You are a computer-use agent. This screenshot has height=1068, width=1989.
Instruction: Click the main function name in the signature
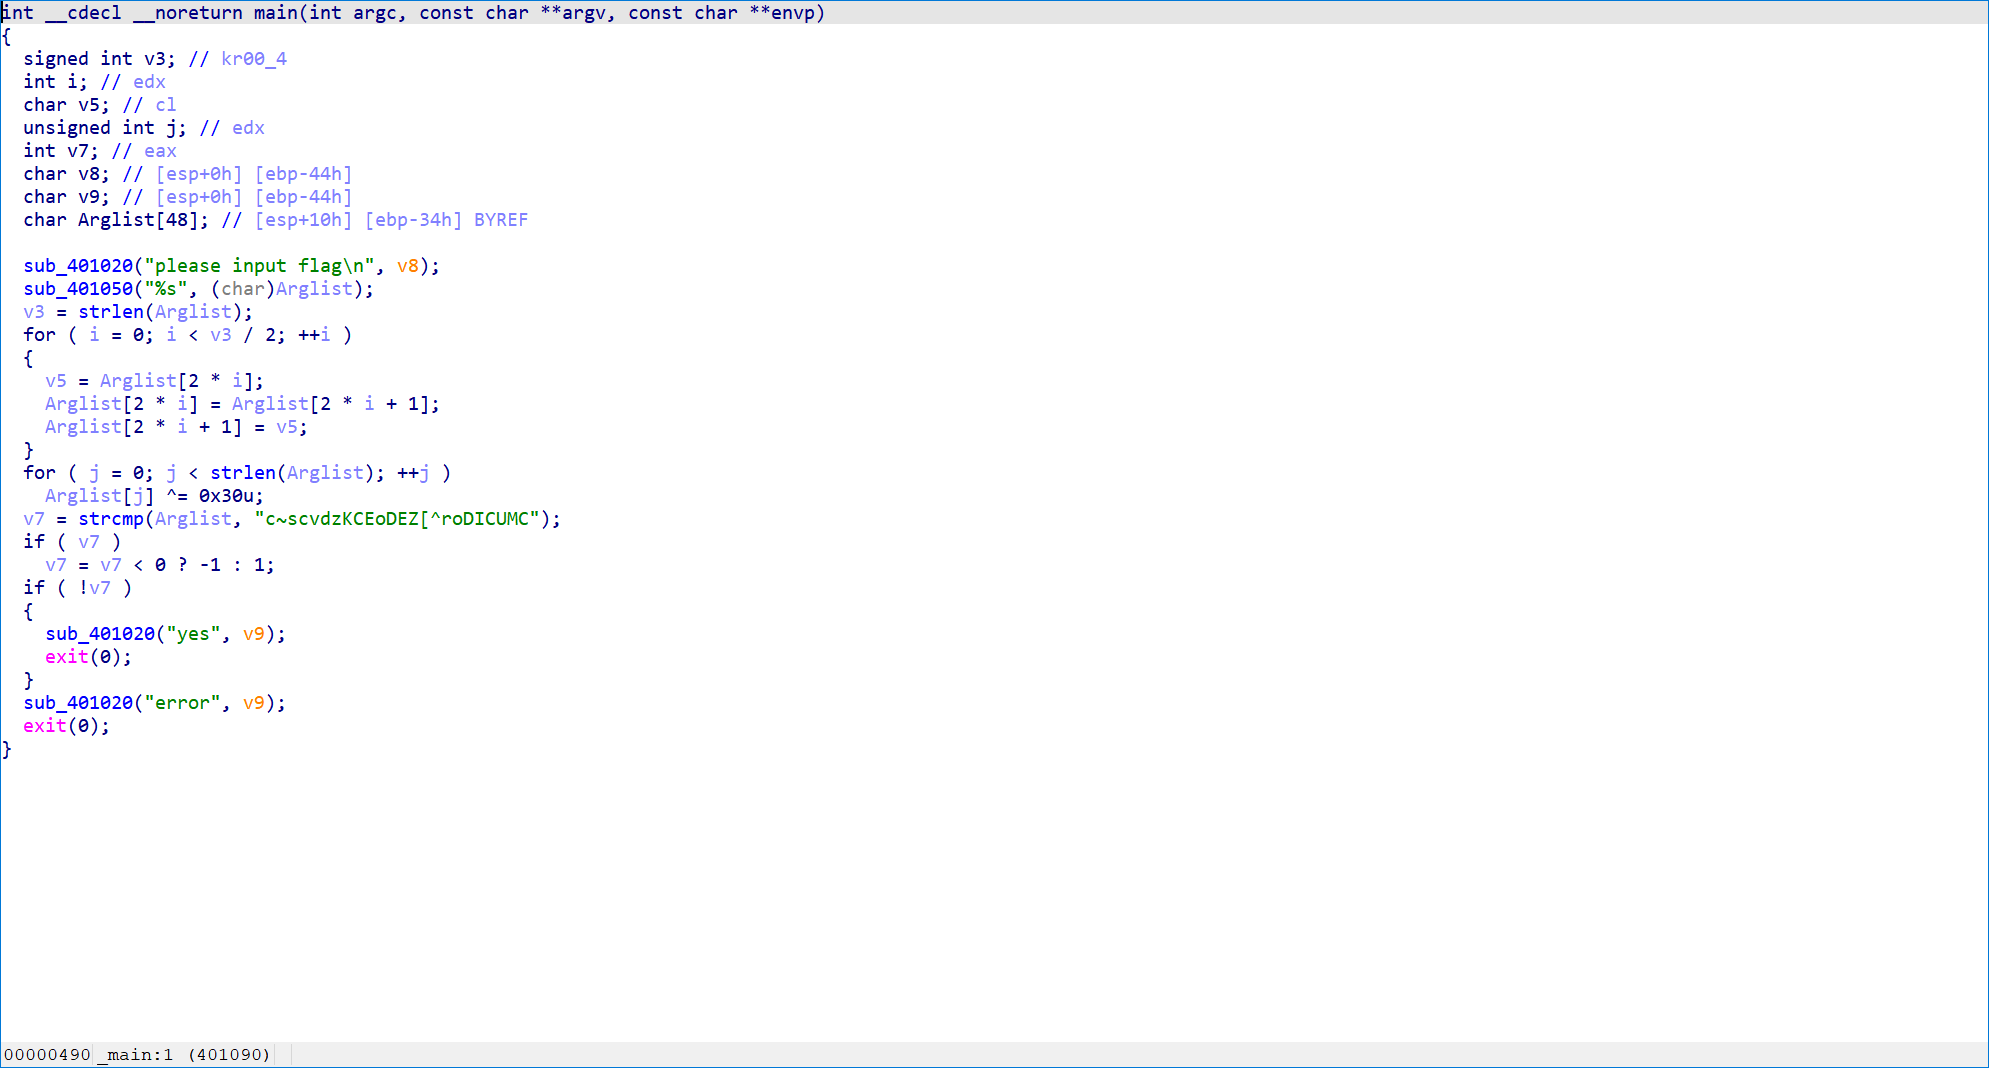tap(275, 13)
